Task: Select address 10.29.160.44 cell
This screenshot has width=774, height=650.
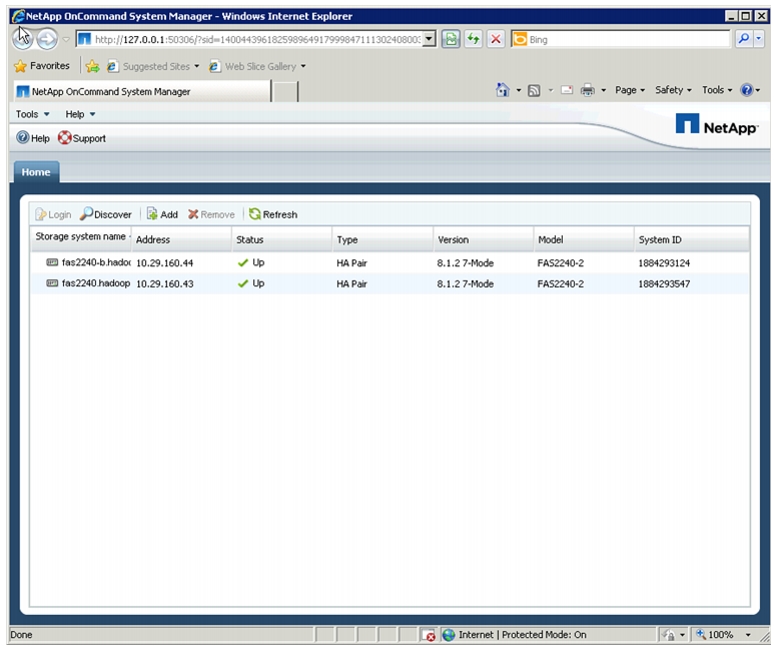Action: 164,263
